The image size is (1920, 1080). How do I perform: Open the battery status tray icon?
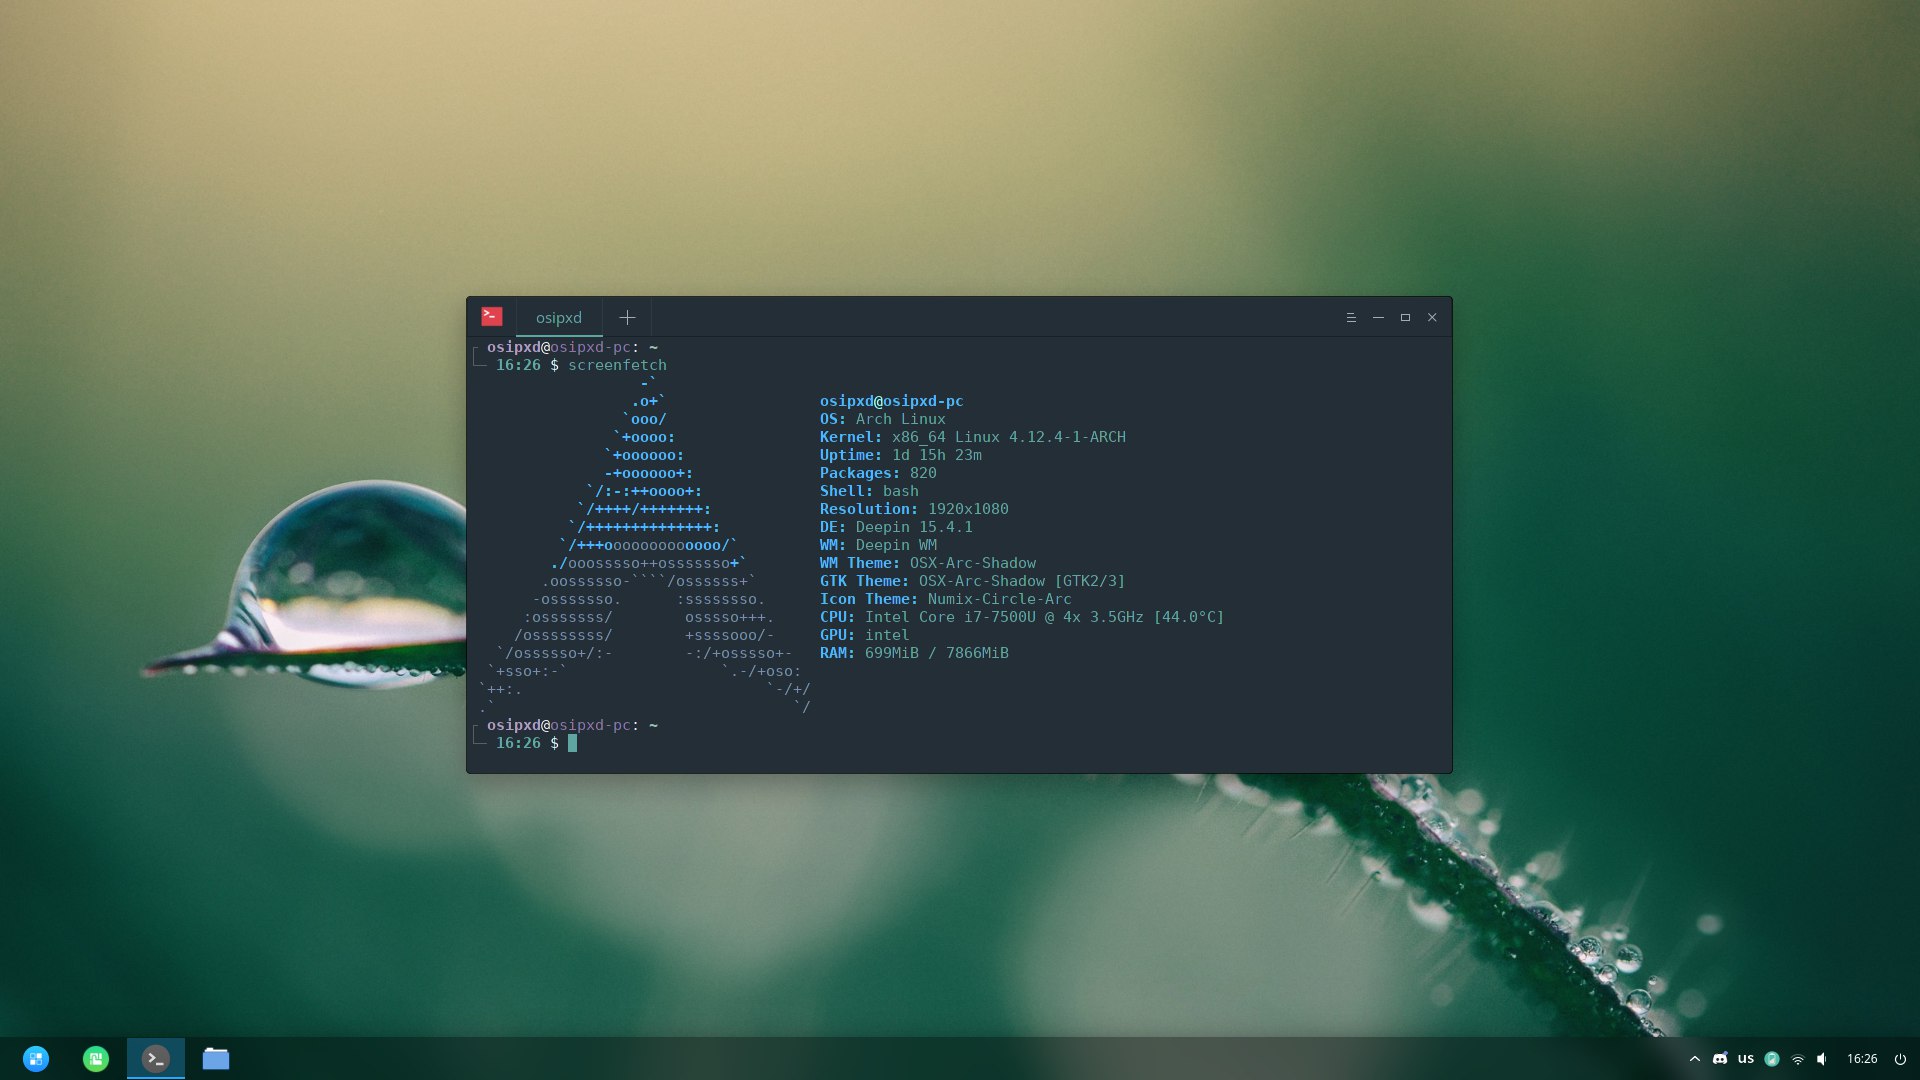[x=1772, y=1059]
